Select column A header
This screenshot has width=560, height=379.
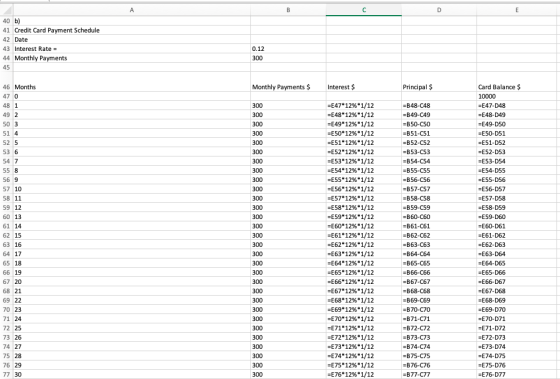[132, 10]
